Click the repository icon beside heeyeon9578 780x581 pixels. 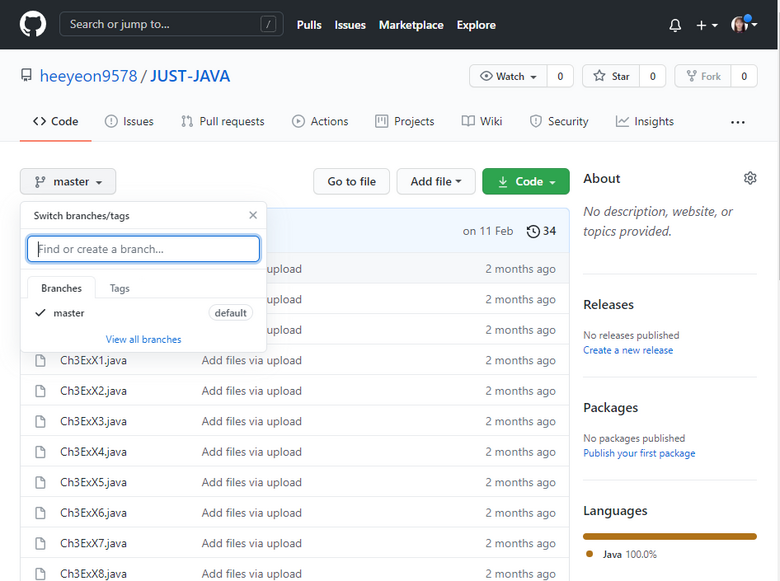[x=26, y=76]
